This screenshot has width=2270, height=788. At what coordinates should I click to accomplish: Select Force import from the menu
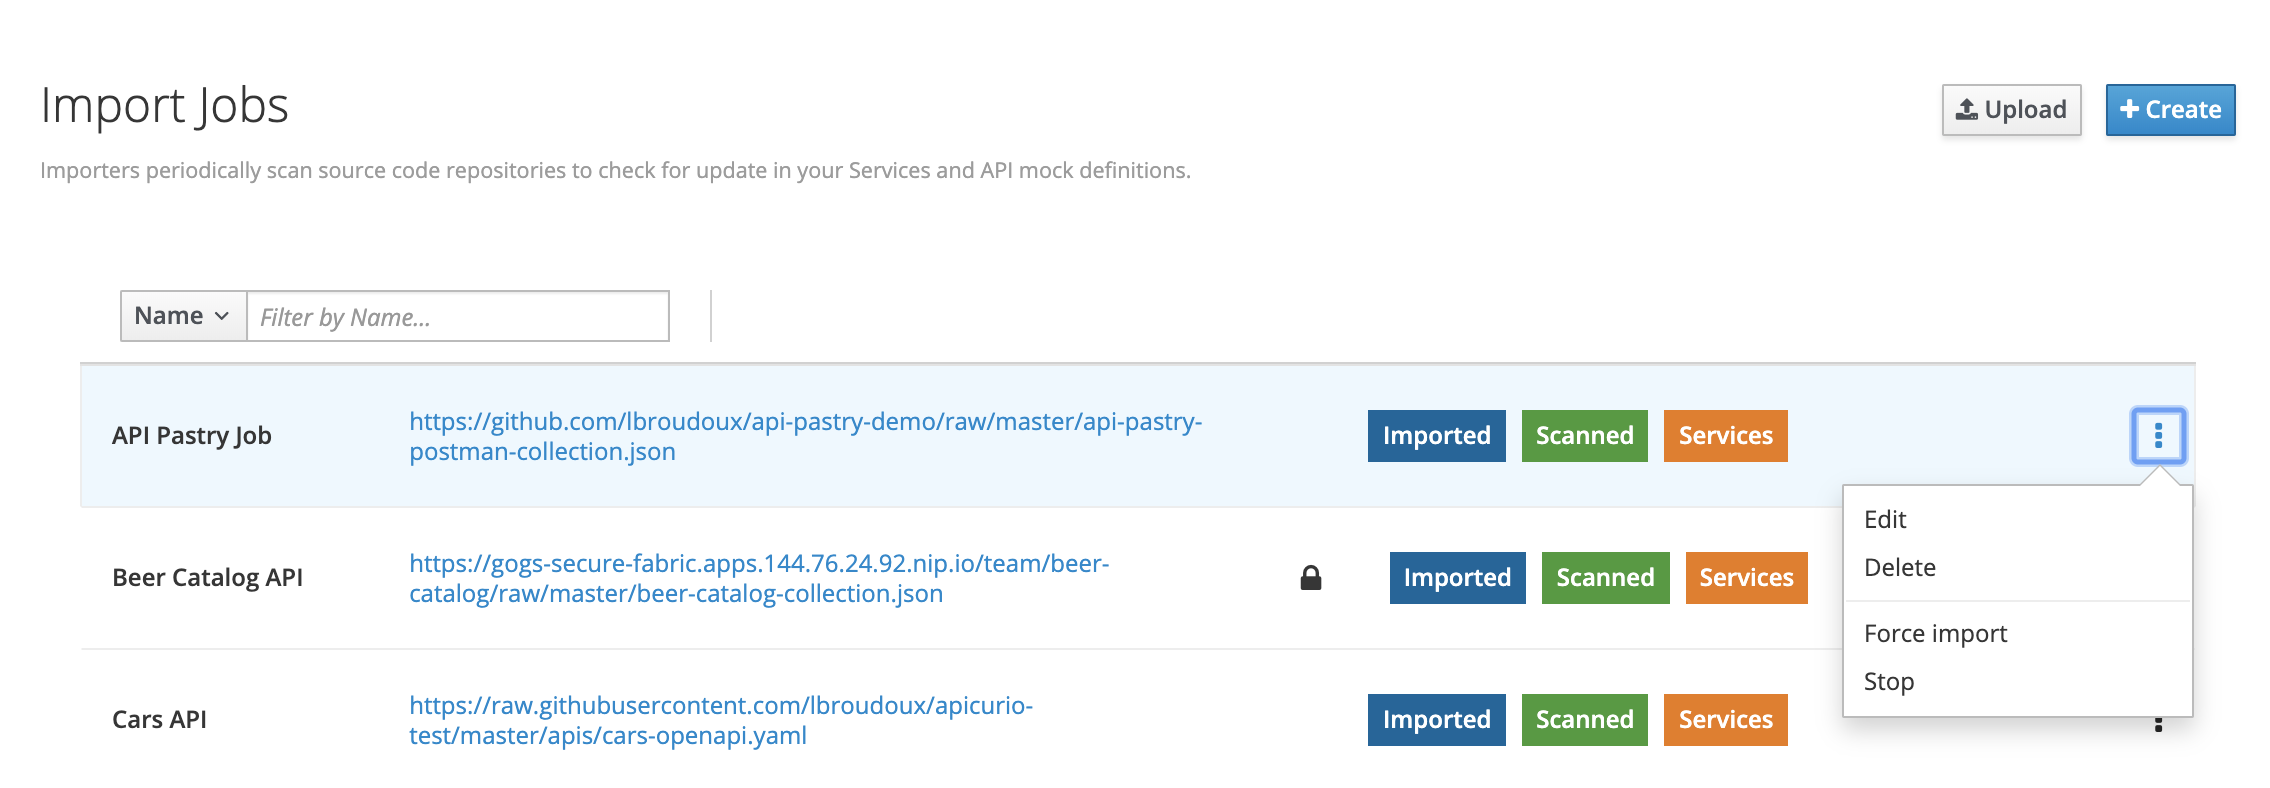point(1935,634)
